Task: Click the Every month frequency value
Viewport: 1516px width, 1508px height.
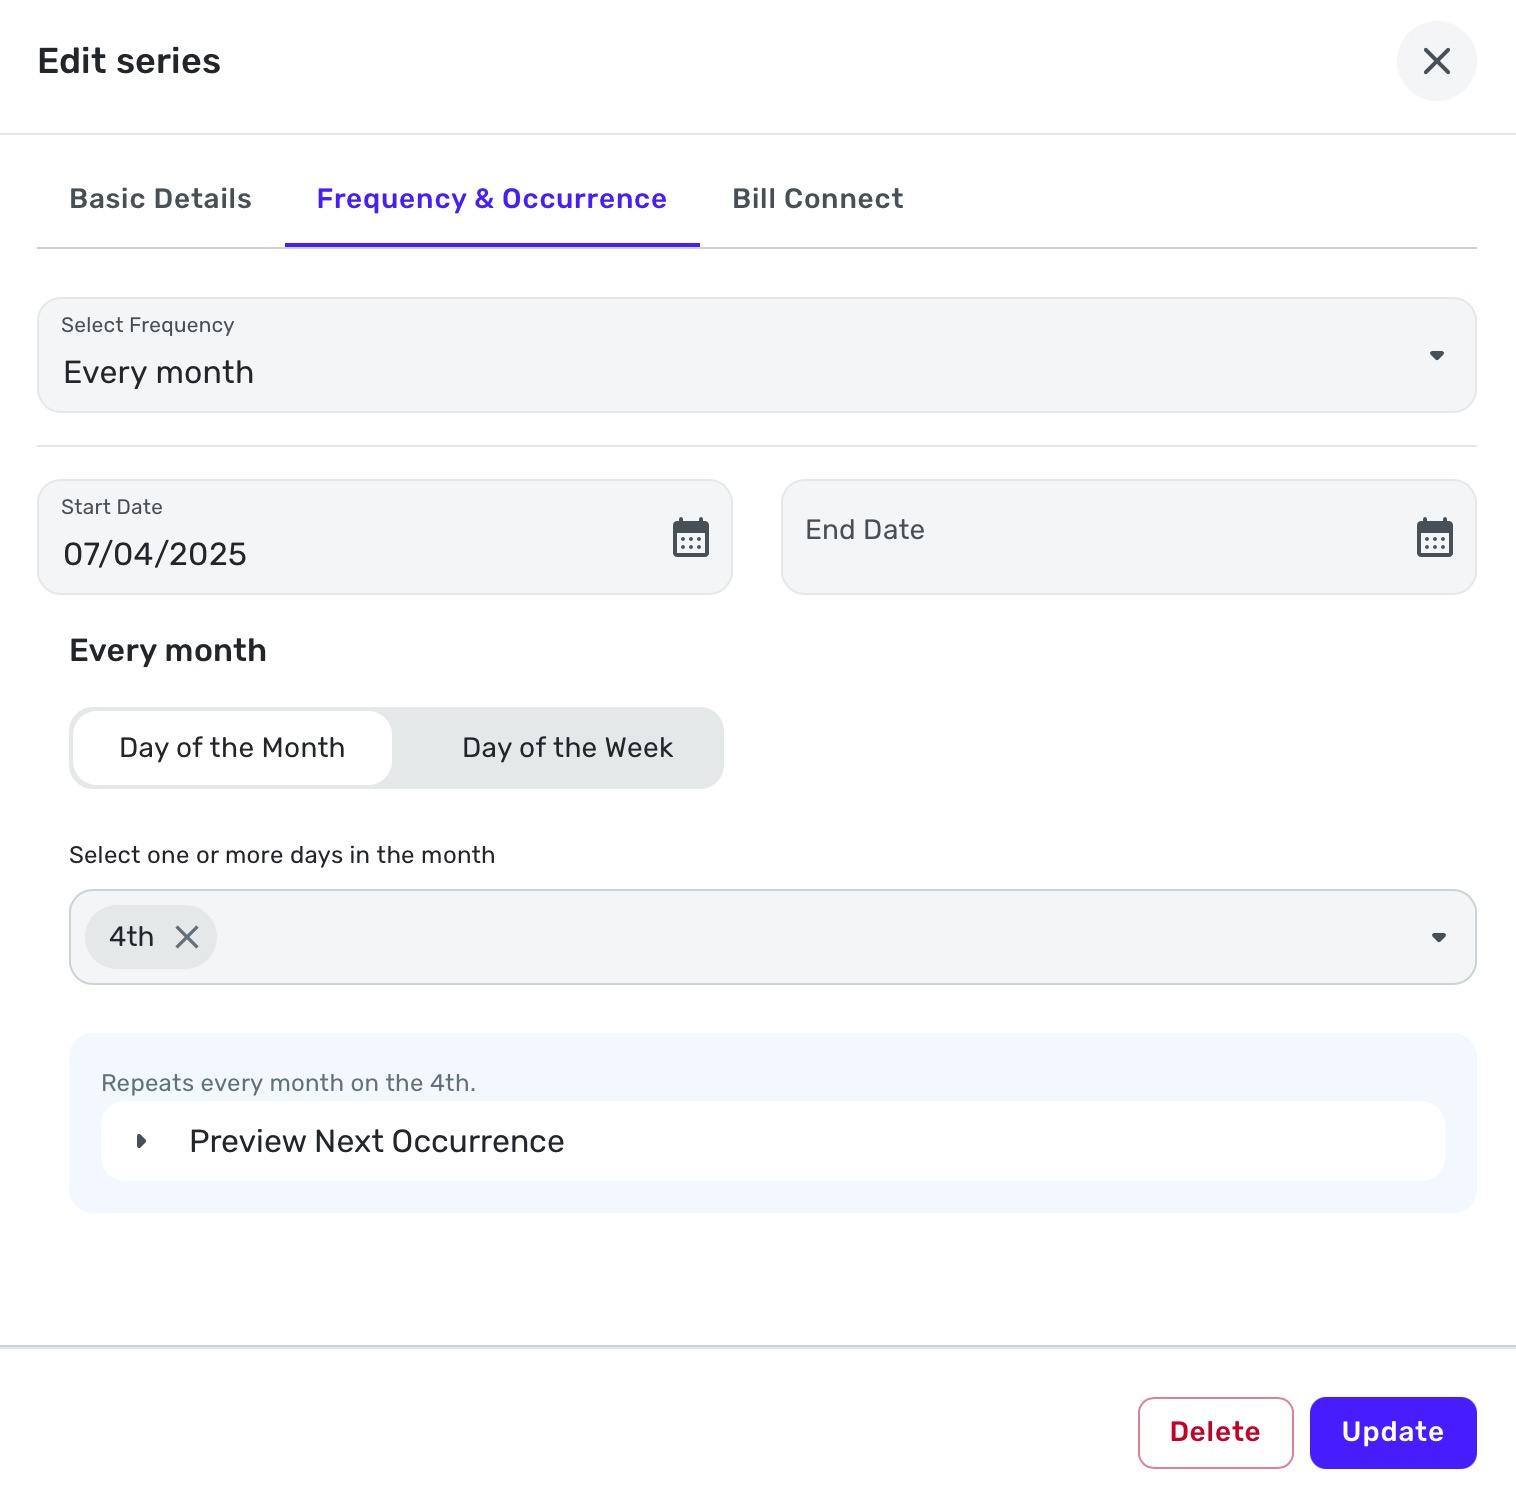Action: (159, 373)
